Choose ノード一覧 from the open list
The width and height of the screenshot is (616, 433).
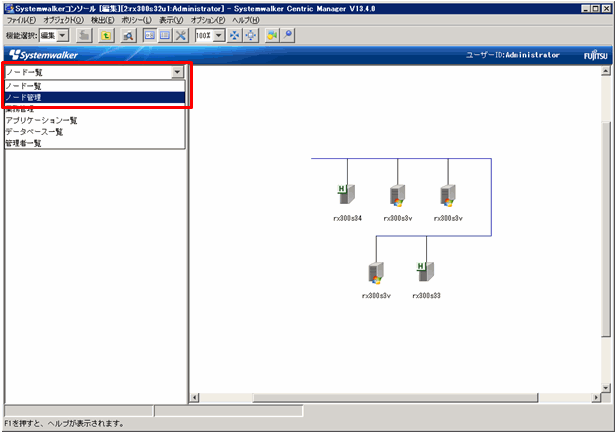95,86
